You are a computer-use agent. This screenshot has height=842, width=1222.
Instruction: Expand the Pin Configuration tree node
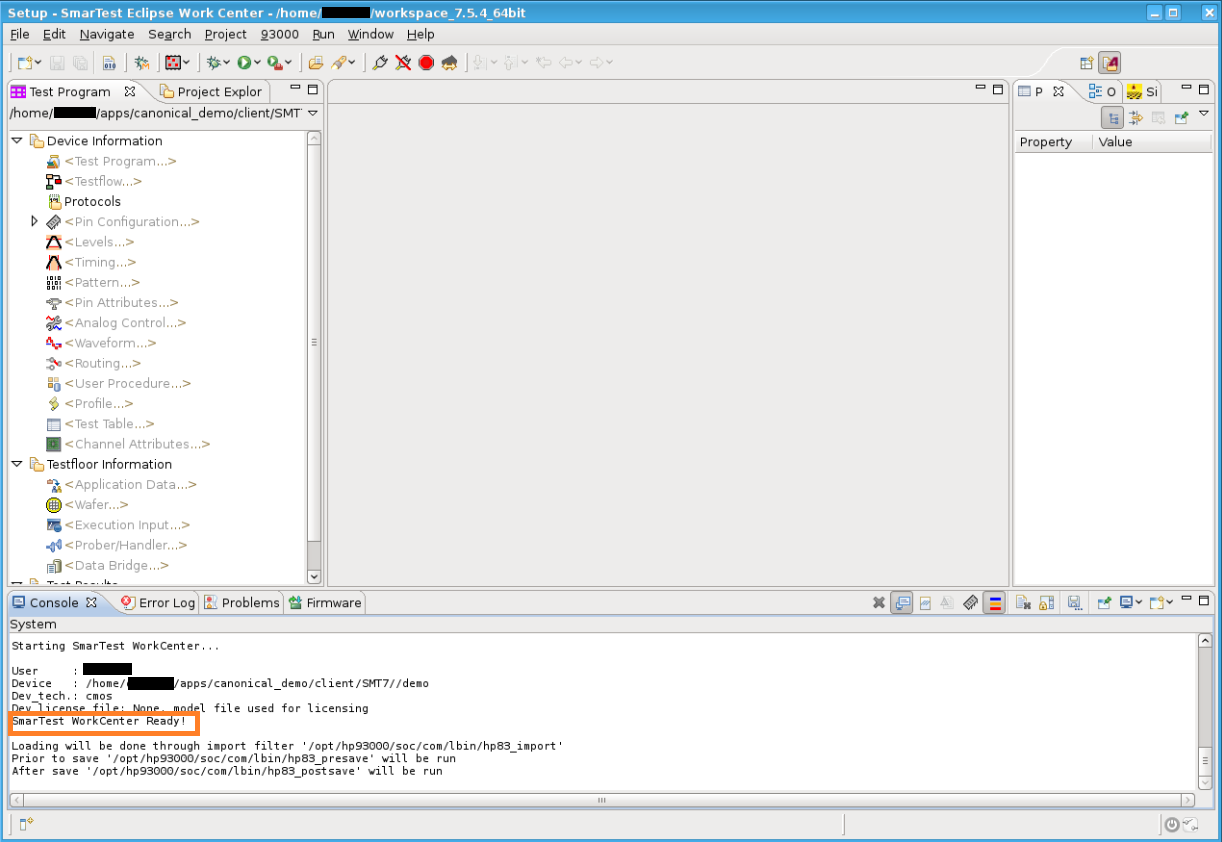pyautogui.click(x=35, y=222)
